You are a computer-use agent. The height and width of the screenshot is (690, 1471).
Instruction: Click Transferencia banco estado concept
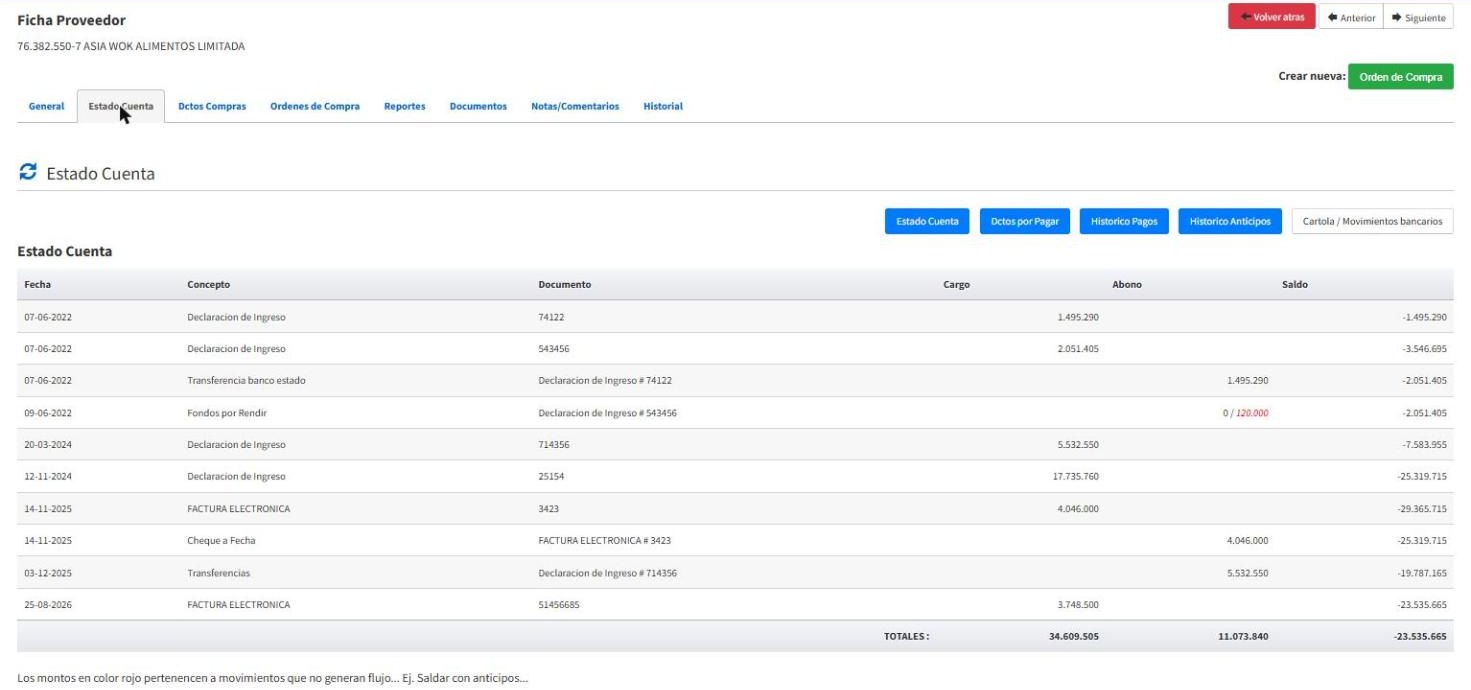[246, 381]
